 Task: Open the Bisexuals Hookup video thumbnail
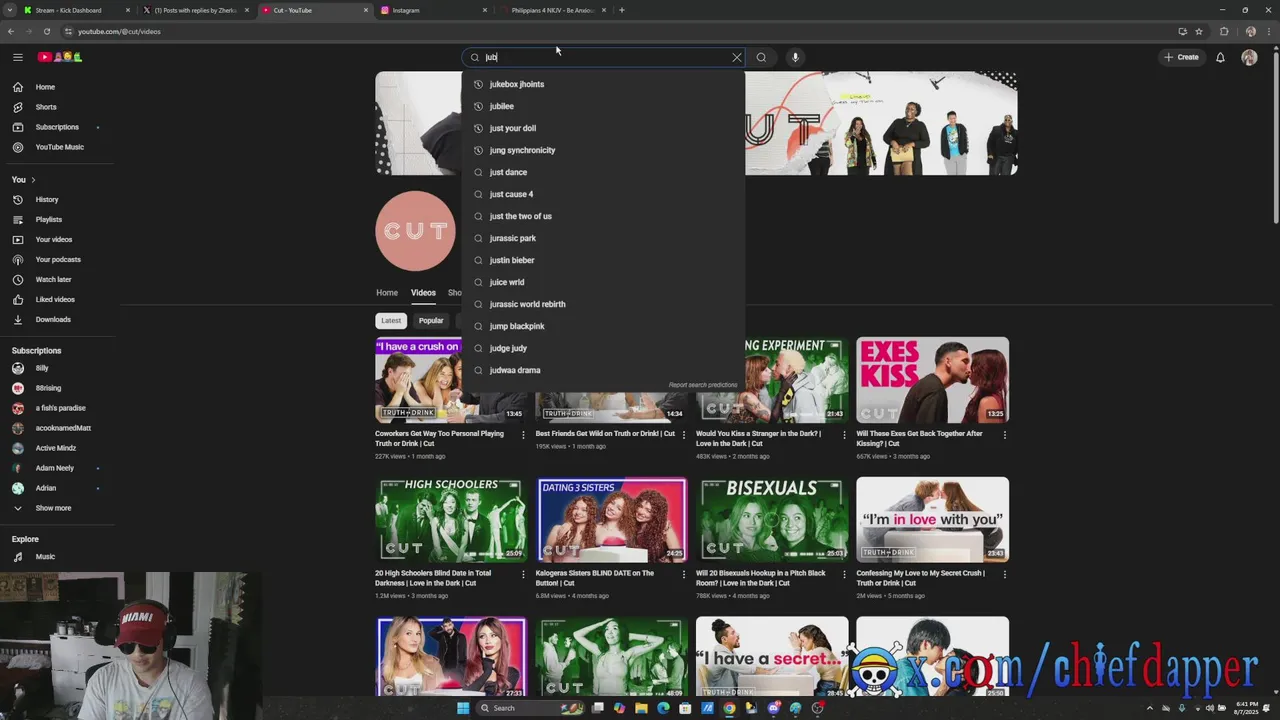click(772, 520)
